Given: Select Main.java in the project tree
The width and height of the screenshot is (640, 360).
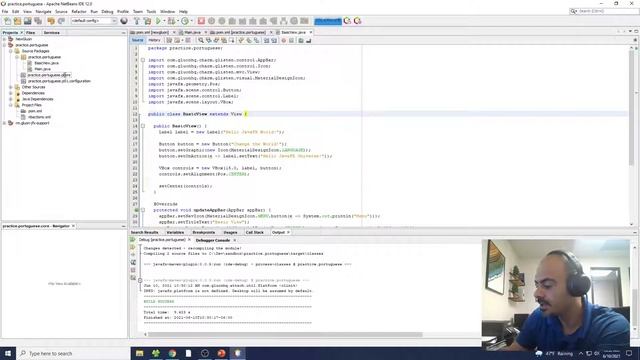Looking at the screenshot, I should click(x=42, y=69).
